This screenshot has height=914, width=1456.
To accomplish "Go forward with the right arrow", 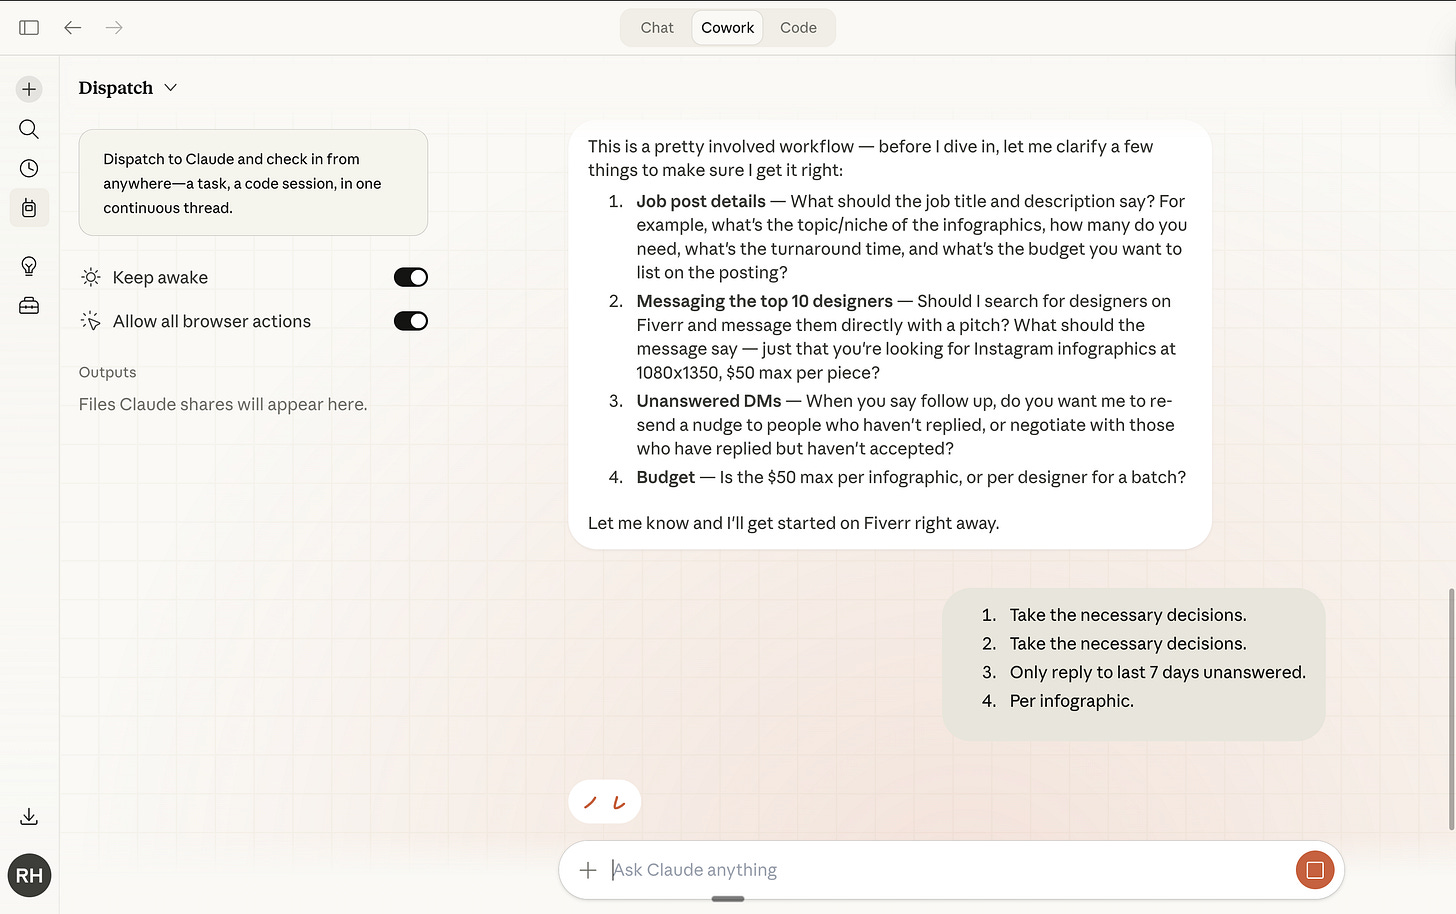I will click(x=114, y=28).
